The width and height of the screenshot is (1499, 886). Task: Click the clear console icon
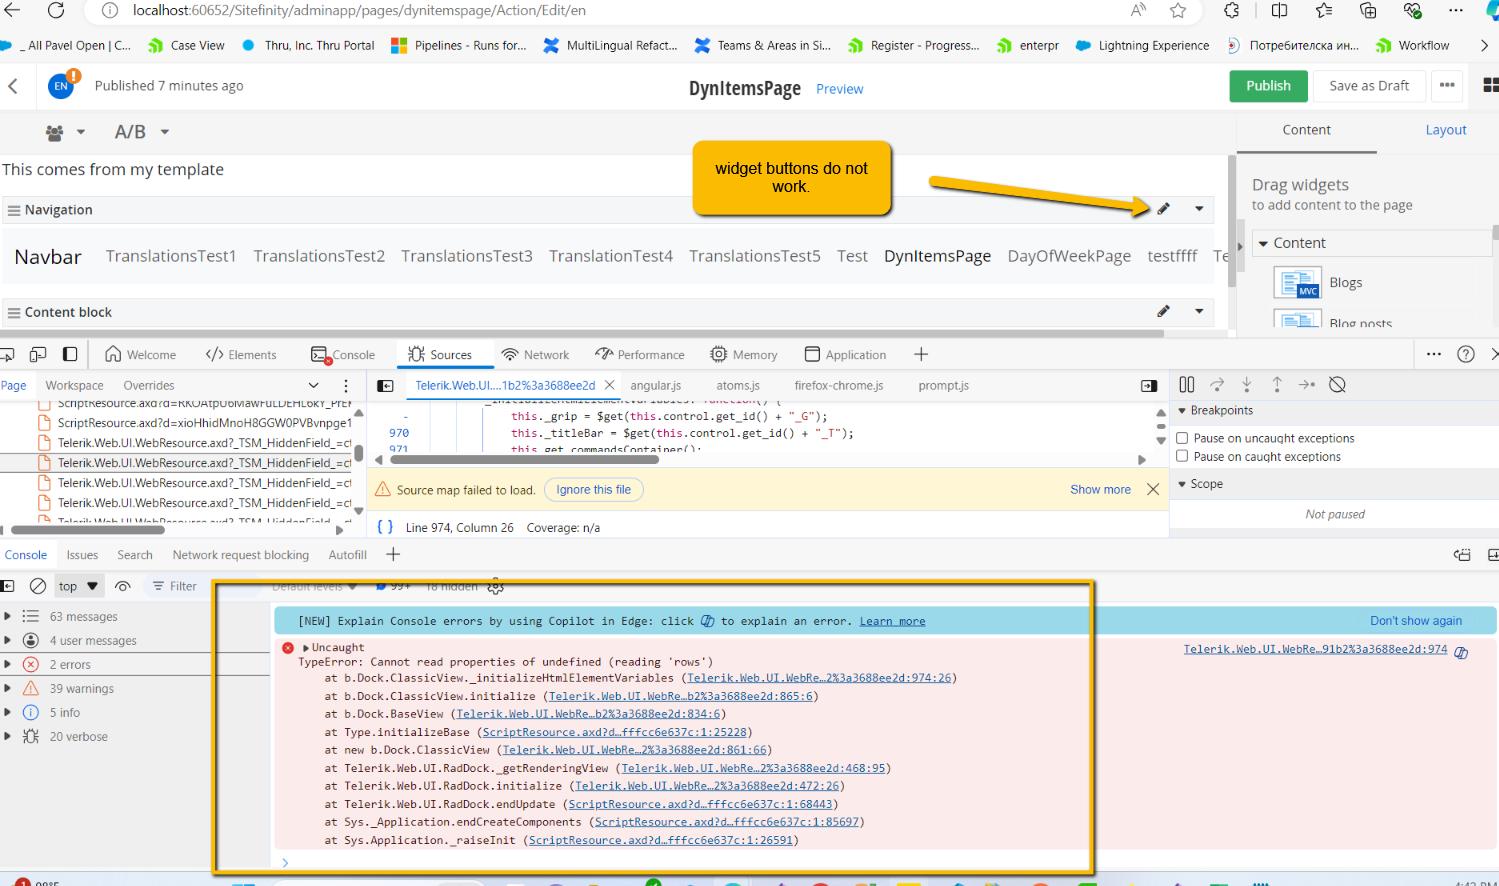(x=38, y=586)
